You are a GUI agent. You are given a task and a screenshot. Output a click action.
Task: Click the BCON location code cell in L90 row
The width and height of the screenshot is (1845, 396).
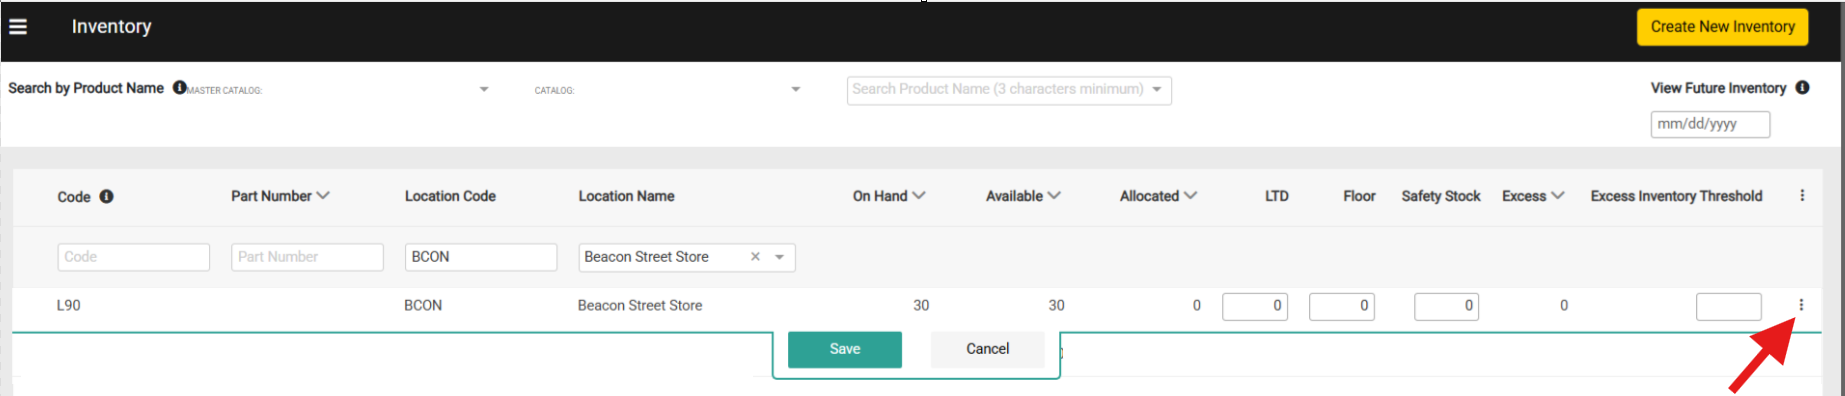[x=423, y=305]
